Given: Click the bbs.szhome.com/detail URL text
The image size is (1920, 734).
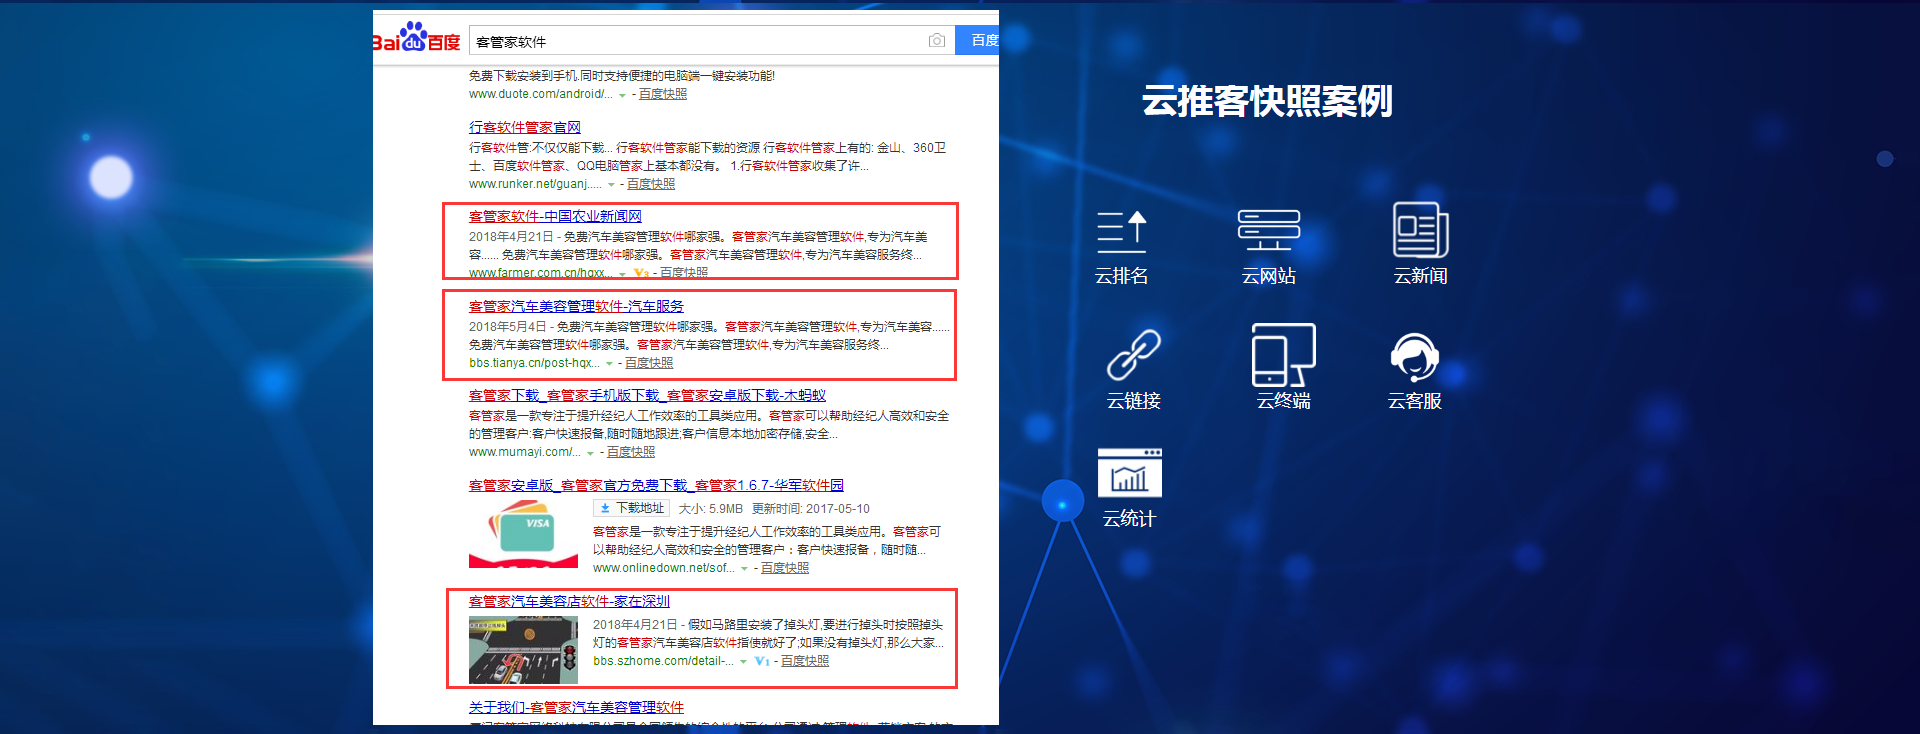Looking at the screenshot, I should point(663,661).
